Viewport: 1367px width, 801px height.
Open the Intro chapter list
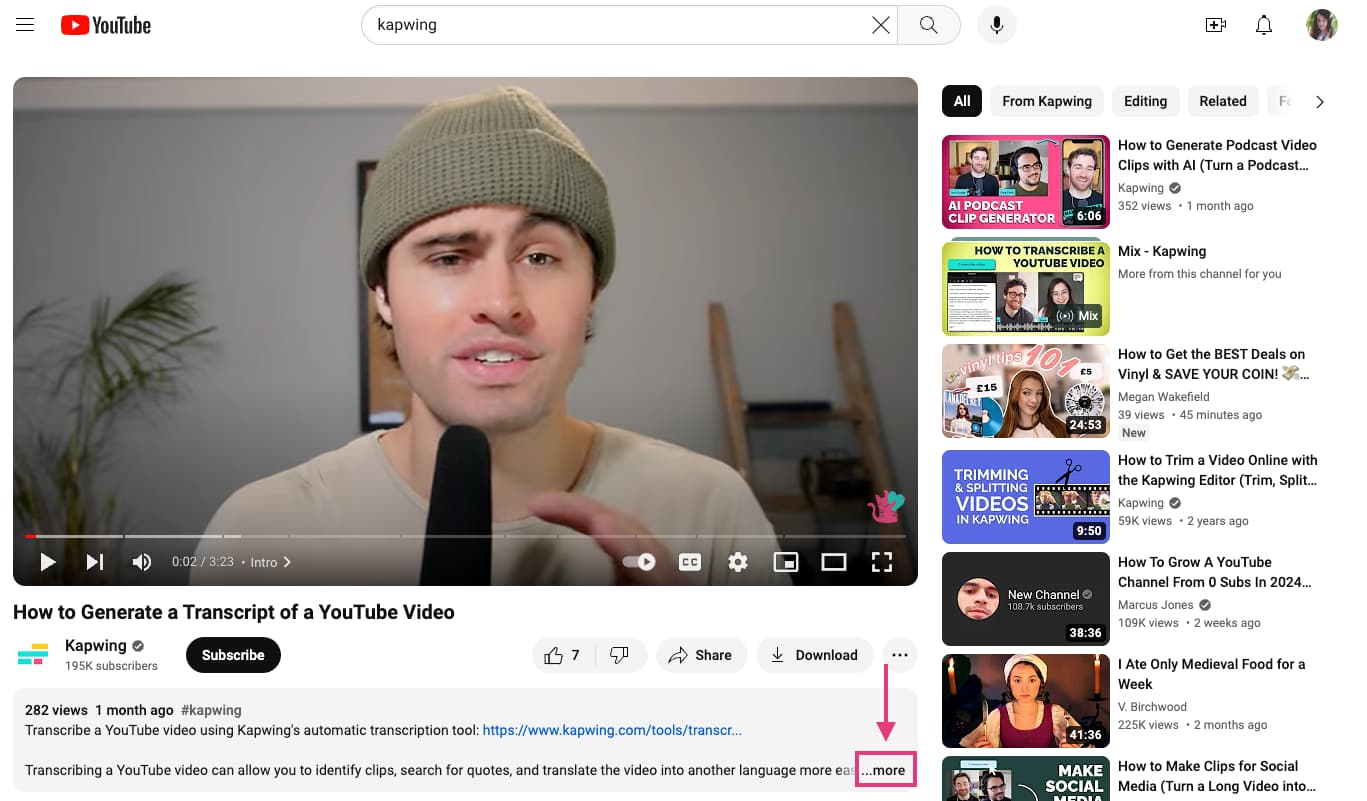pyautogui.click(x=270, y=562)
